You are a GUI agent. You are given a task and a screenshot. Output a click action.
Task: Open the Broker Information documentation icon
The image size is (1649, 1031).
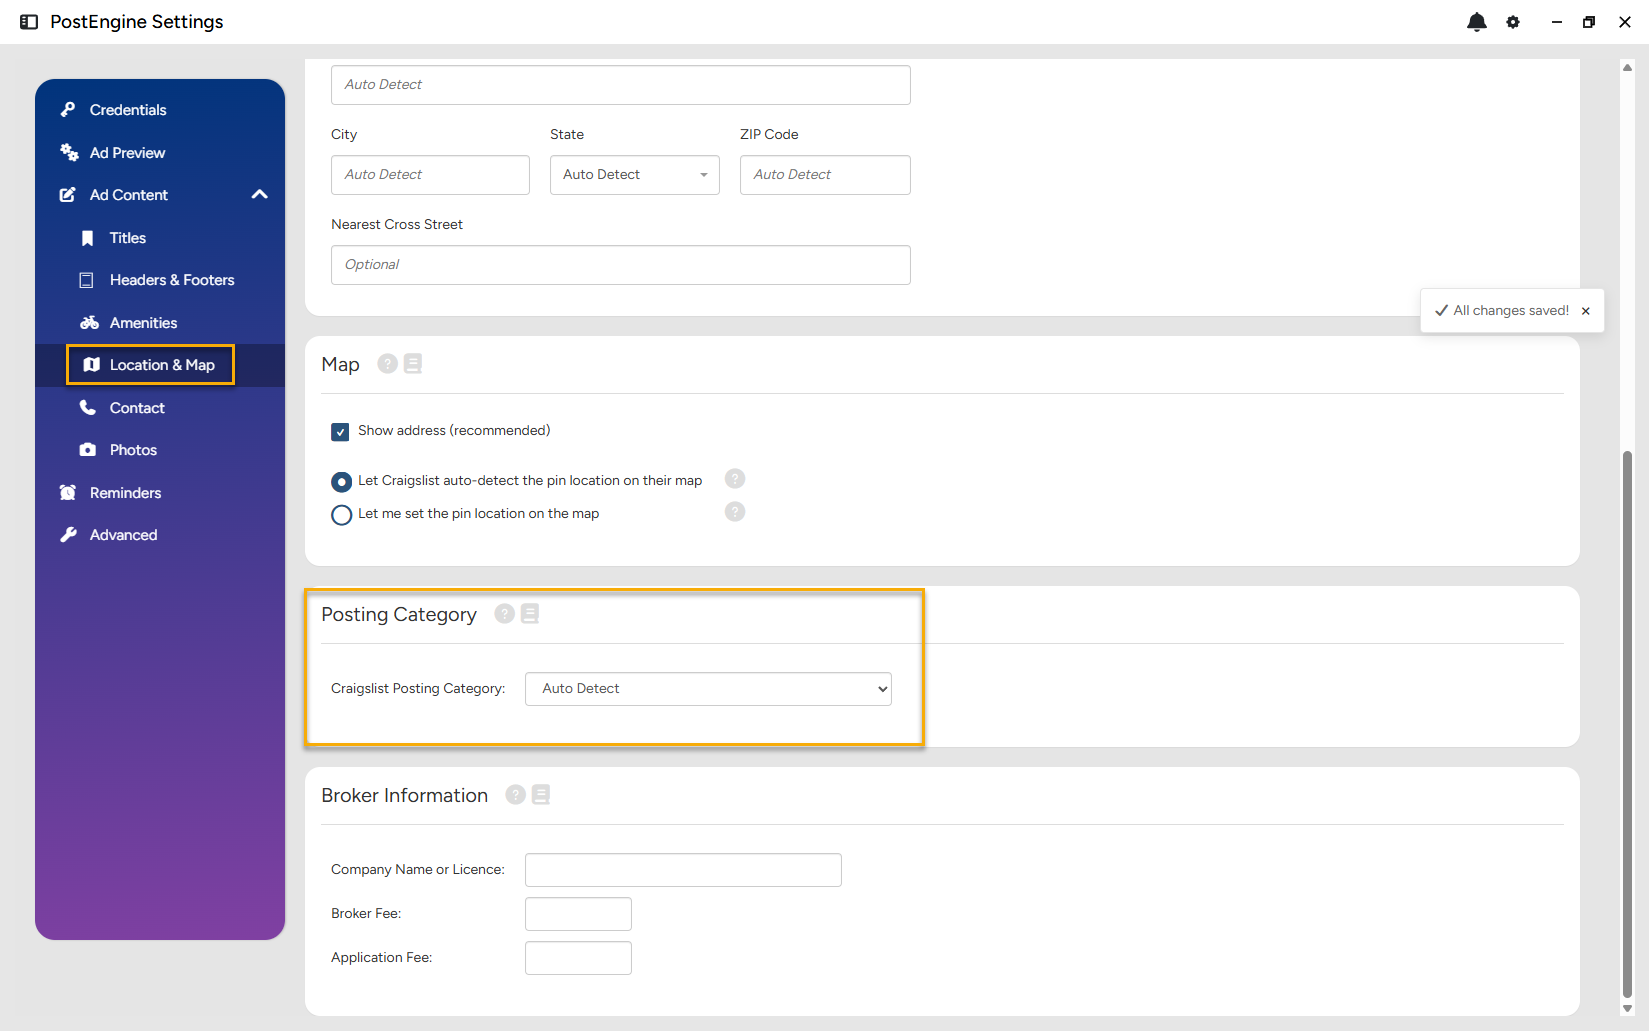541,795
